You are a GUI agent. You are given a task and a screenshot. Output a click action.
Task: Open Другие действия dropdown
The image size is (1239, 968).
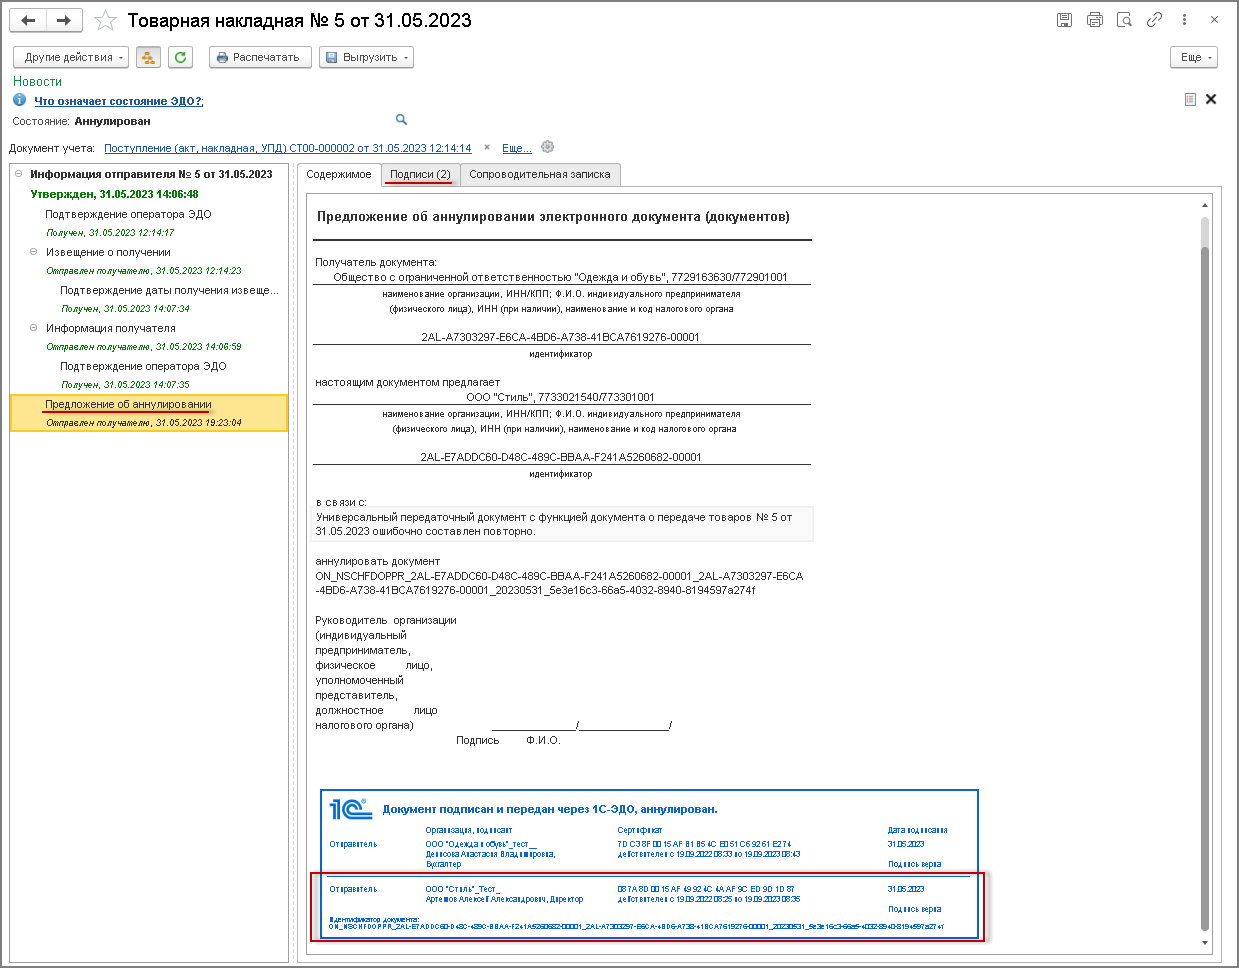[70, 57]
